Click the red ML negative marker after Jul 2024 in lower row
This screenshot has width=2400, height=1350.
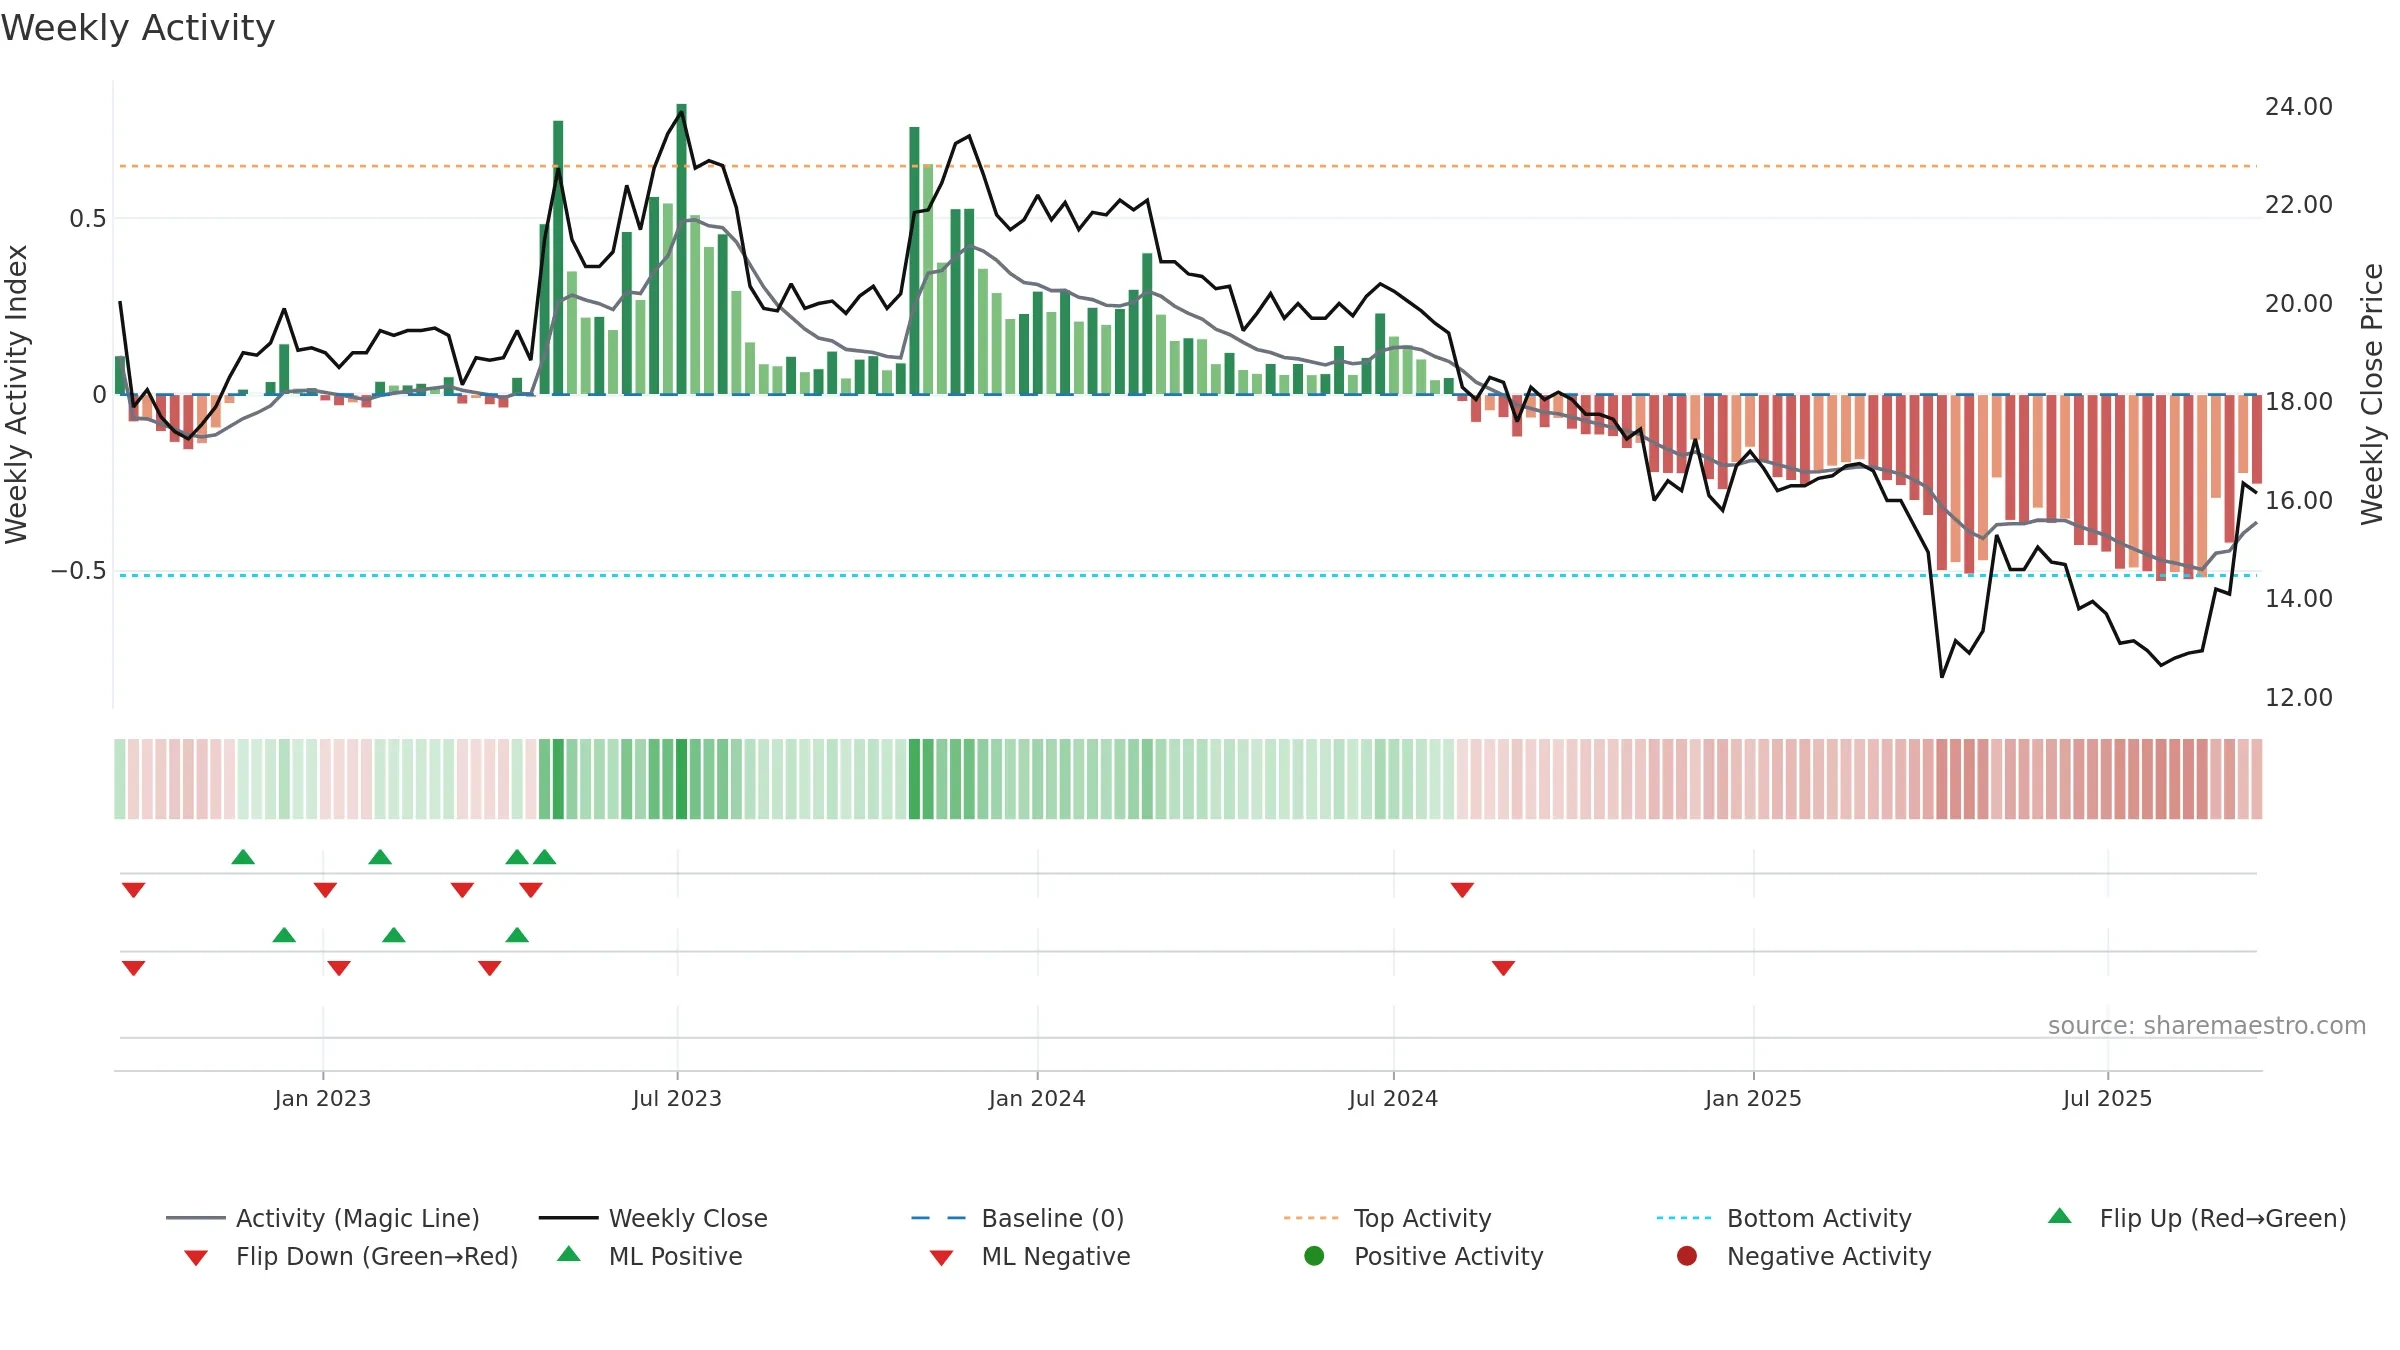(1503, 968)
